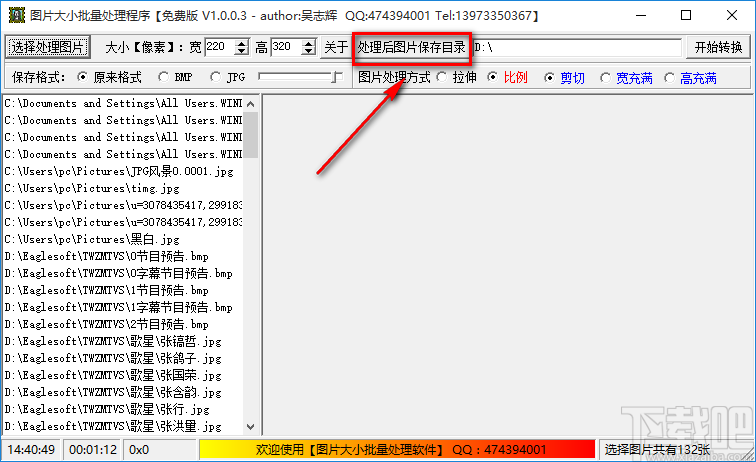
Task: Select list row 张国荣.jpg
Action: click(x=123, y=375)
